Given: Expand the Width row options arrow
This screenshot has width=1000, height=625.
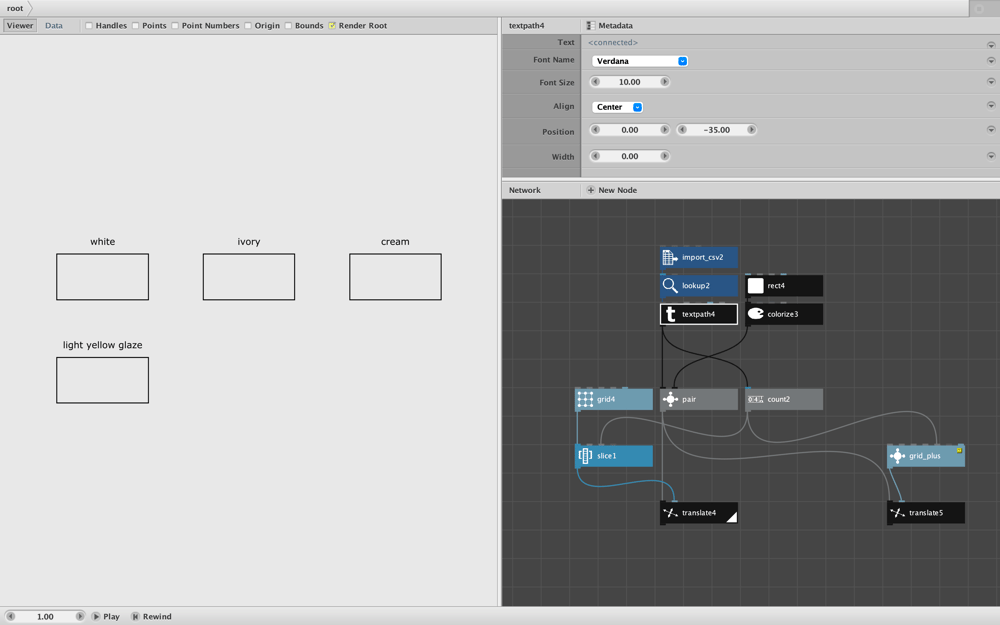Looking at the screenshot, I should click(x=991, y=156).
